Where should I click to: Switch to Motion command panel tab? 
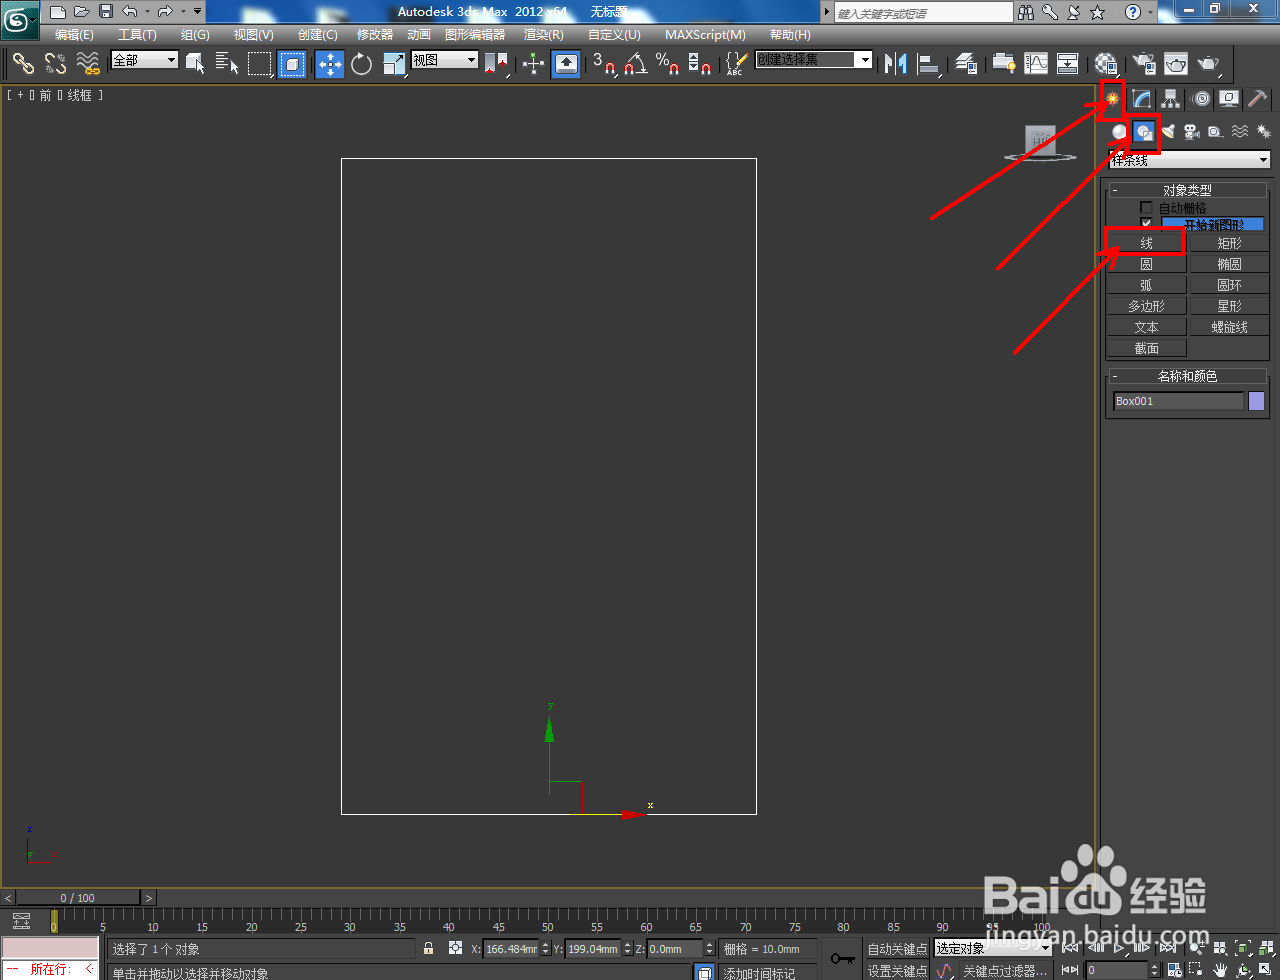[x=1201, y=99]
